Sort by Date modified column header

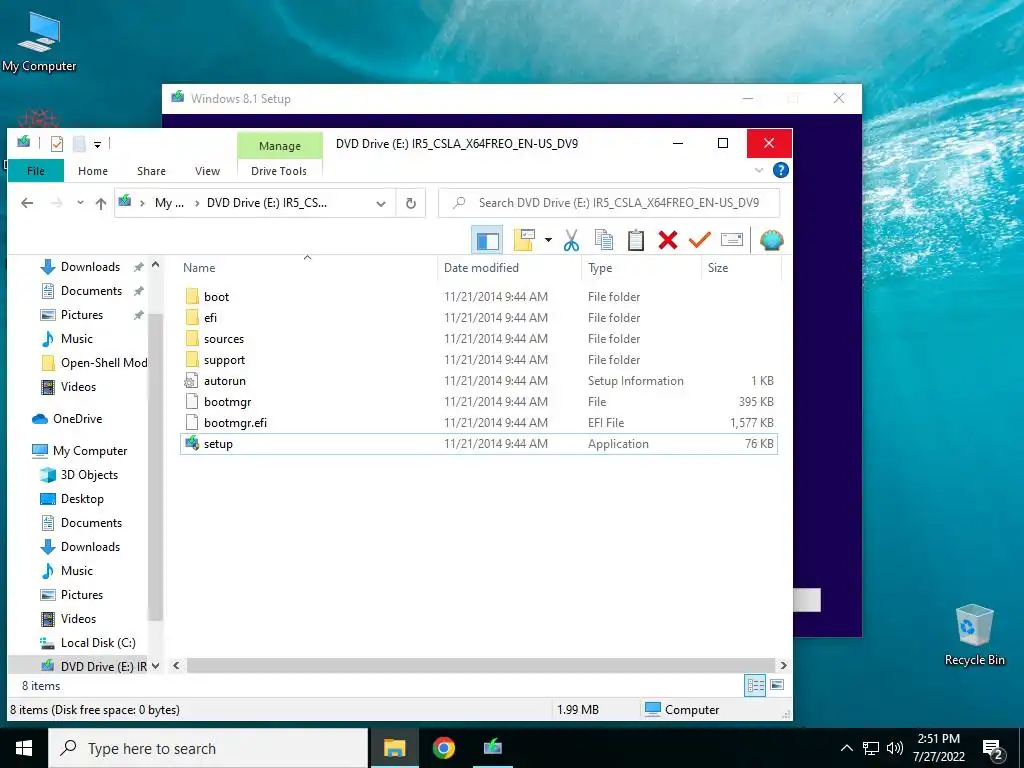point(508,268)
